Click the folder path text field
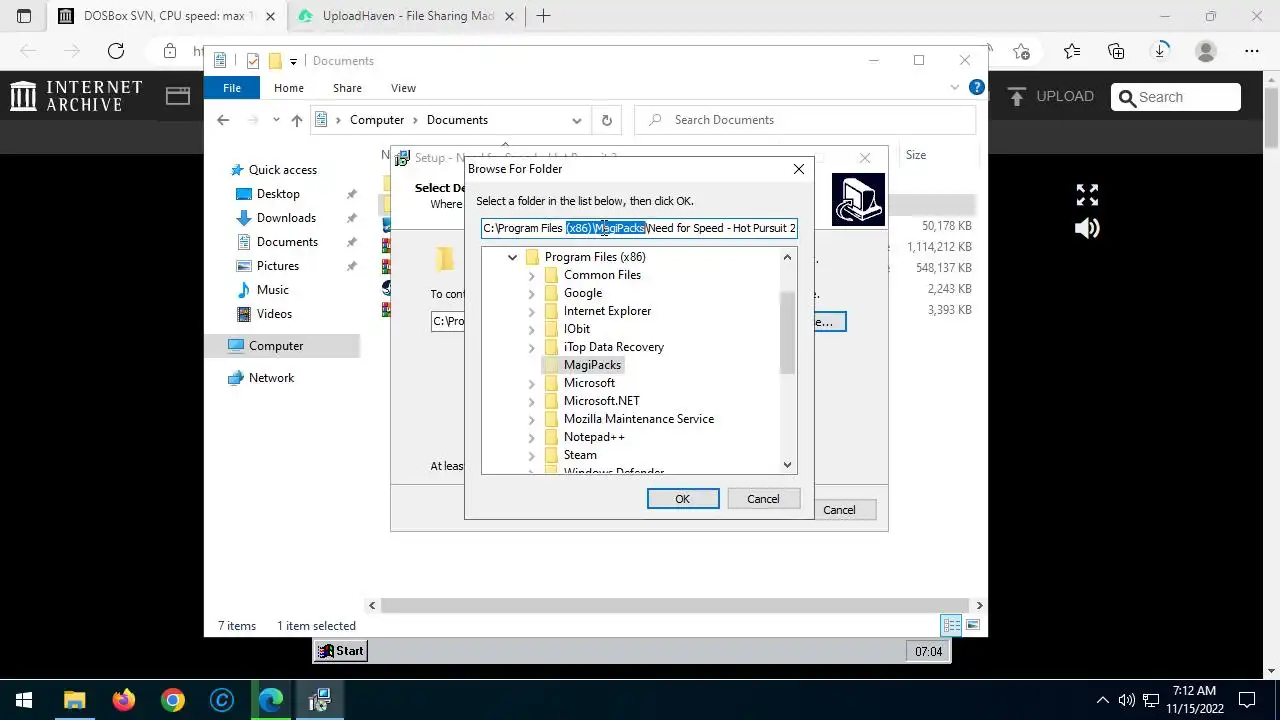 coord(639,228)
